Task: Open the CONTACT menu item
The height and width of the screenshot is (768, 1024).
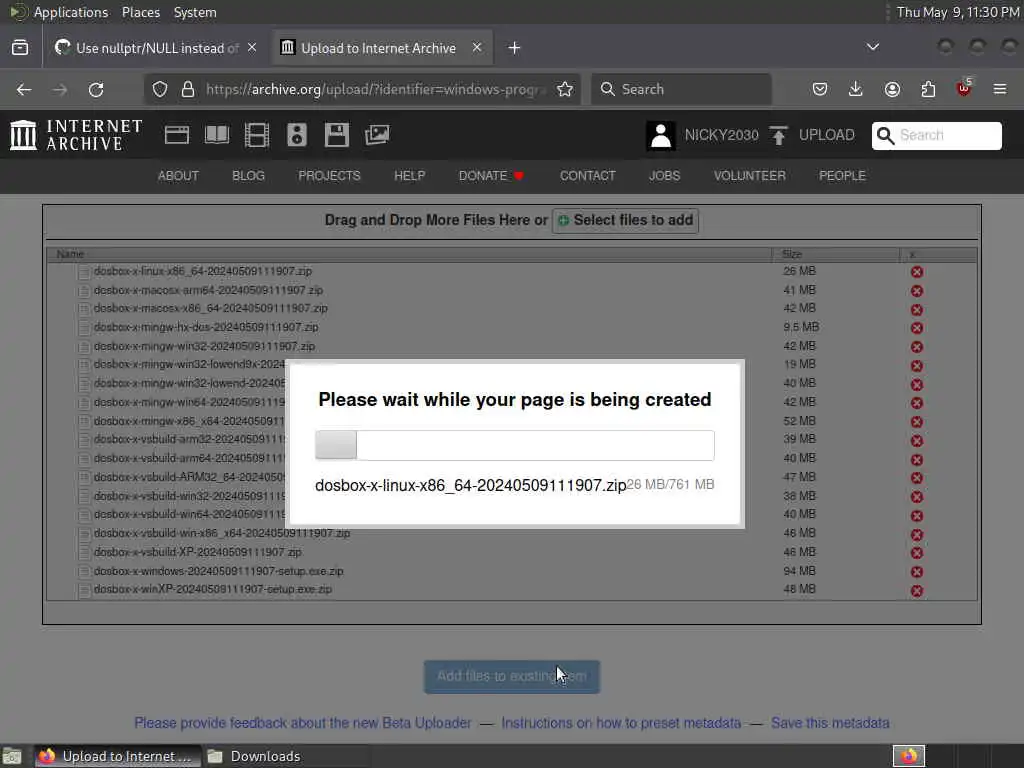Action: pyautogui.click(x=588, y=176)
